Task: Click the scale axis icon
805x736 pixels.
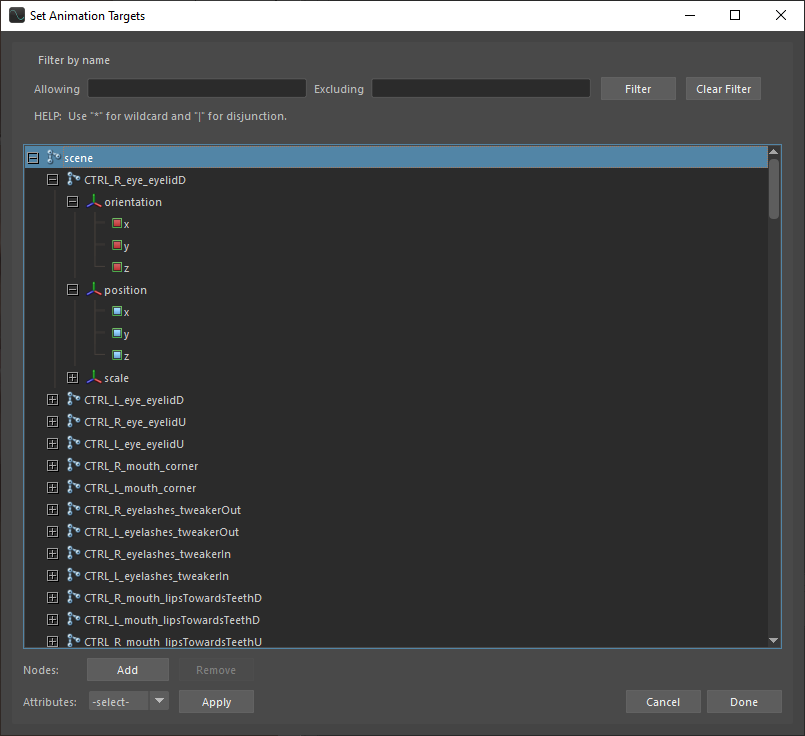Action: point(94,378)
